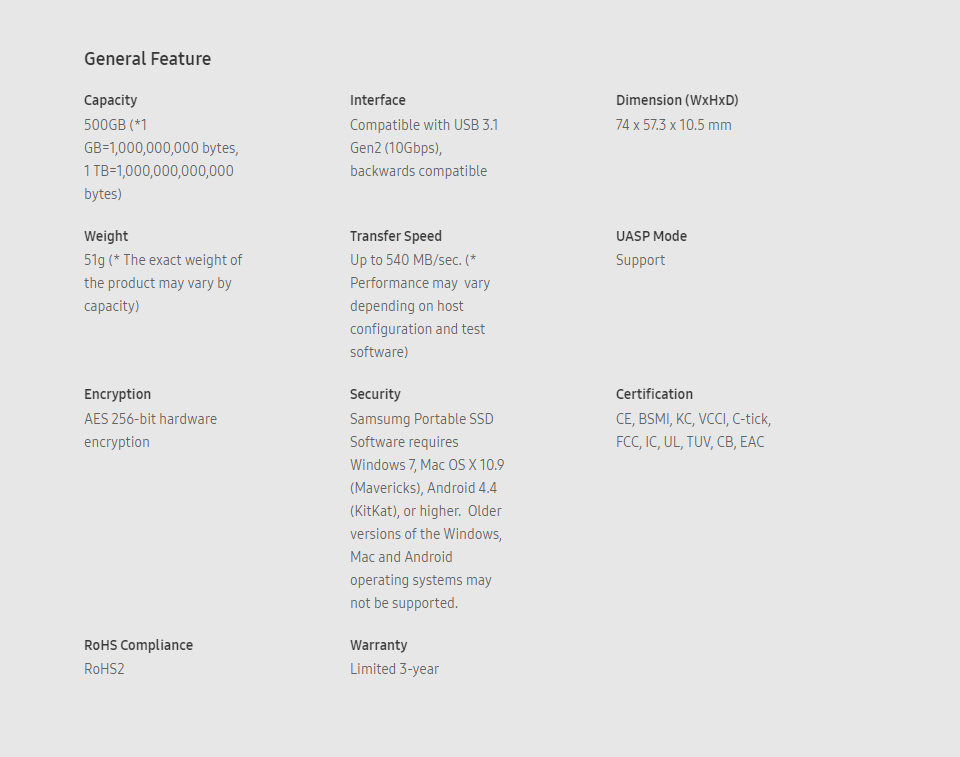Click the 500GB capacity description text

coord(162,159)
